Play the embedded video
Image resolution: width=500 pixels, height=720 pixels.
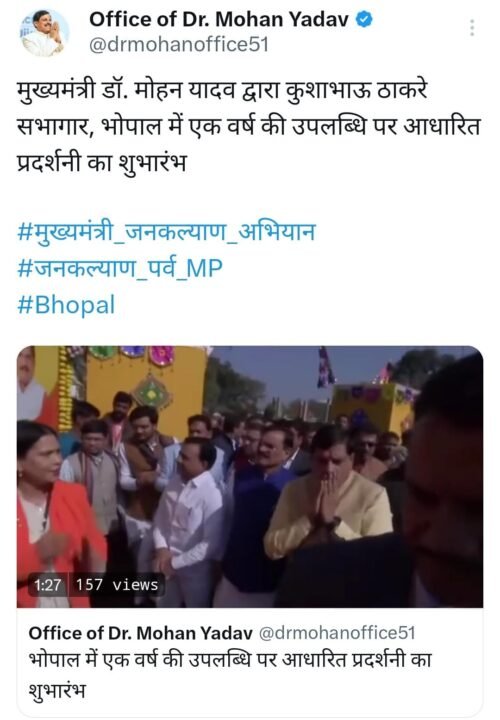(250, 477)
